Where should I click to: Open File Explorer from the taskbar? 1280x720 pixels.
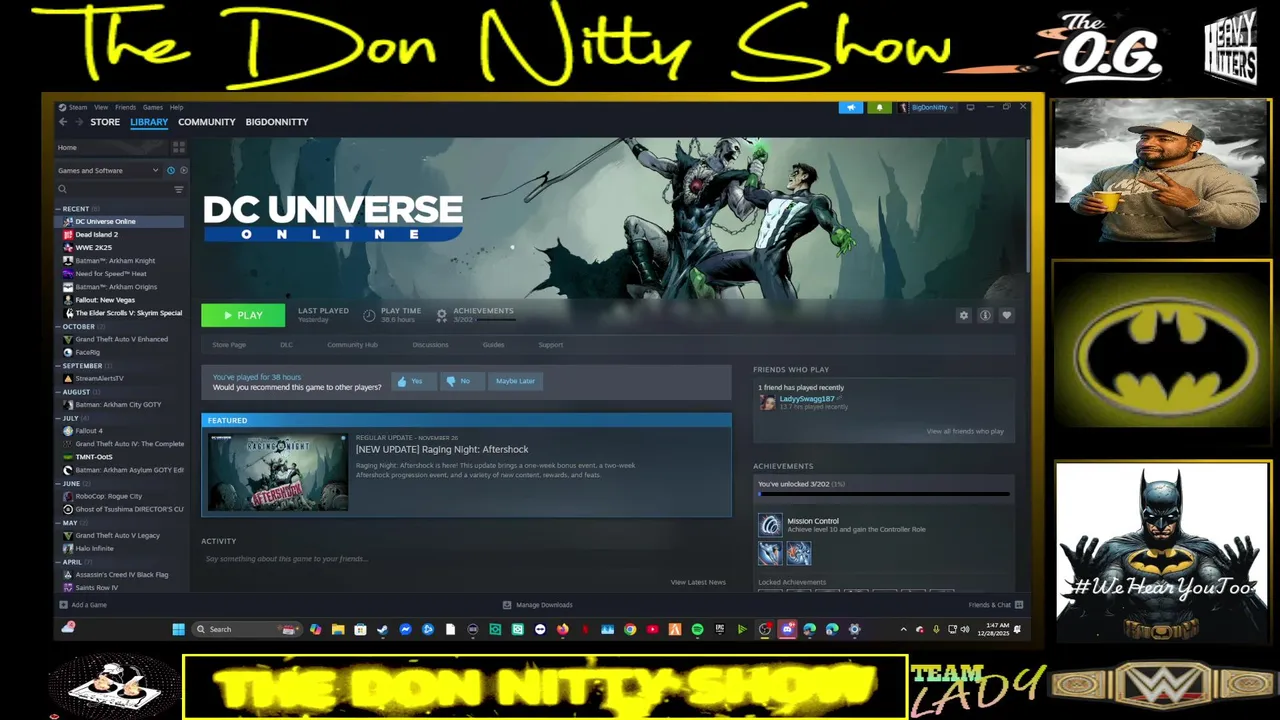pyautogui.click(x=338, y=629)
